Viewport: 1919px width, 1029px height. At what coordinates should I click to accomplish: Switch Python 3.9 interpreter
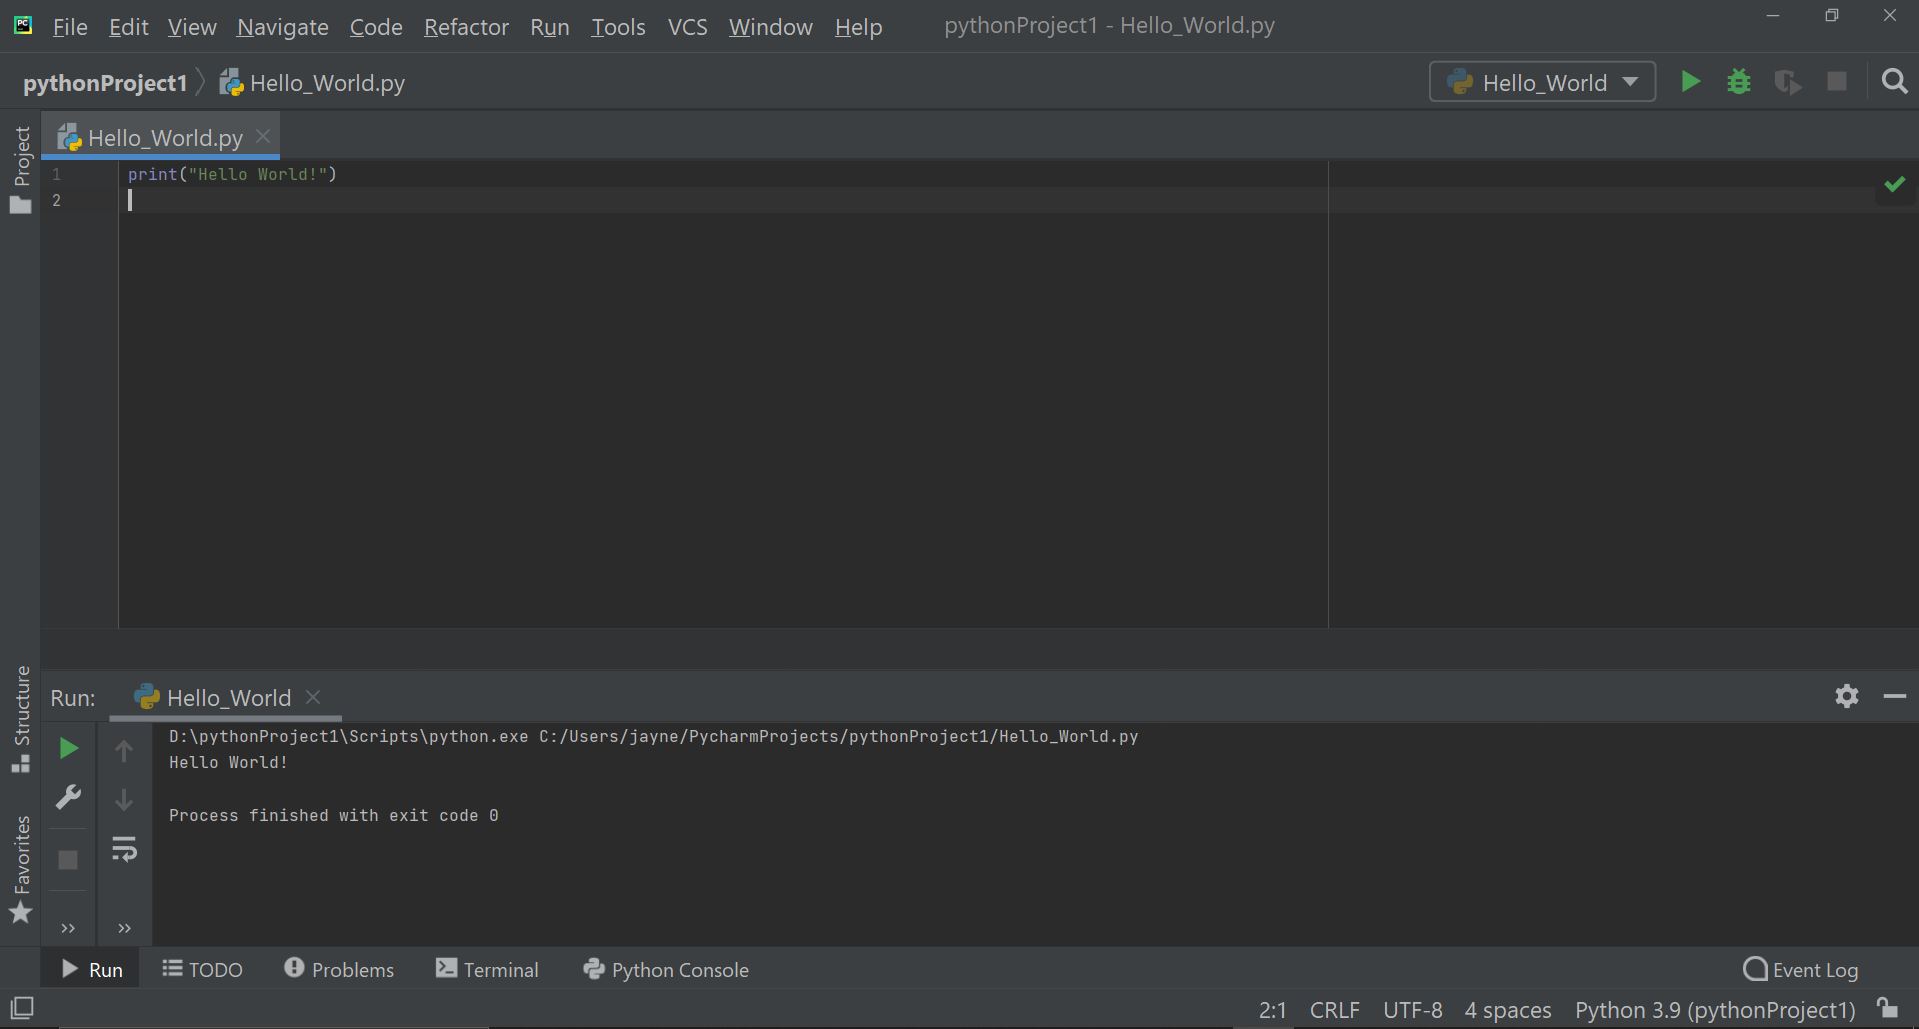tap(1715, 1010)
